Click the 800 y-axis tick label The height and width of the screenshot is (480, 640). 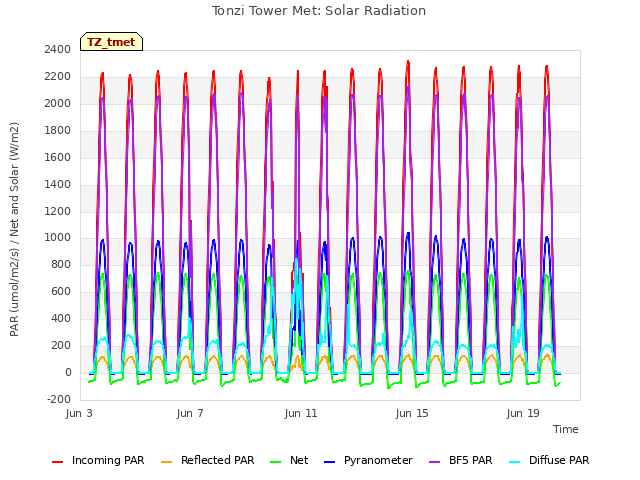[x=61, y=264]
